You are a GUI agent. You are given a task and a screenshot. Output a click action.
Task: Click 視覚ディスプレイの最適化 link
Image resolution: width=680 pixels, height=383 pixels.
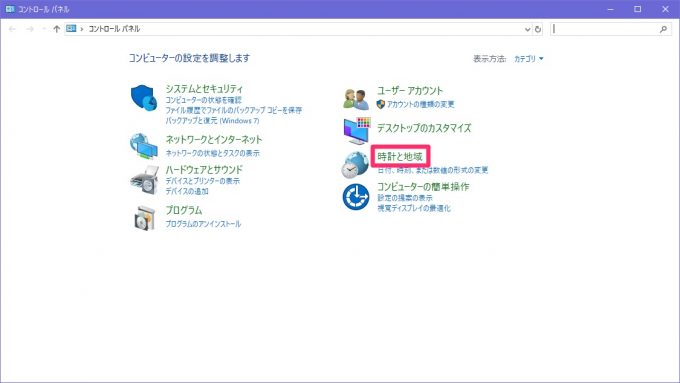414,208
